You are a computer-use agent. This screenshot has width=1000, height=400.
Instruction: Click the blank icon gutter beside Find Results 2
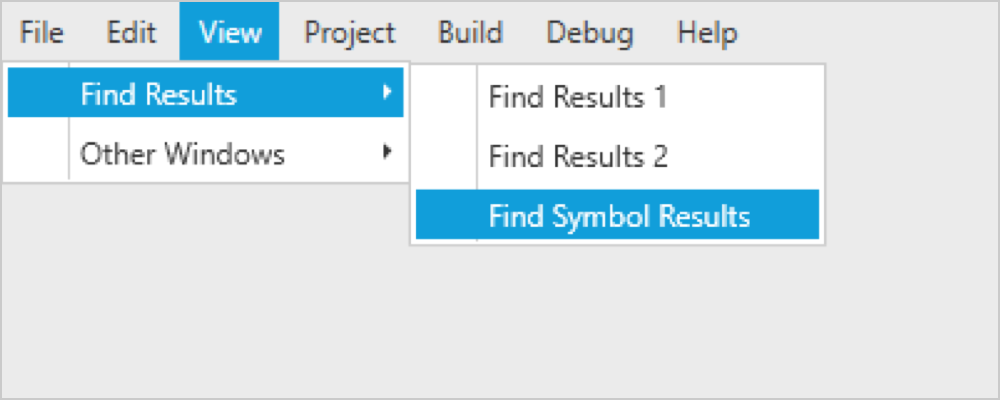click(447, 157)
